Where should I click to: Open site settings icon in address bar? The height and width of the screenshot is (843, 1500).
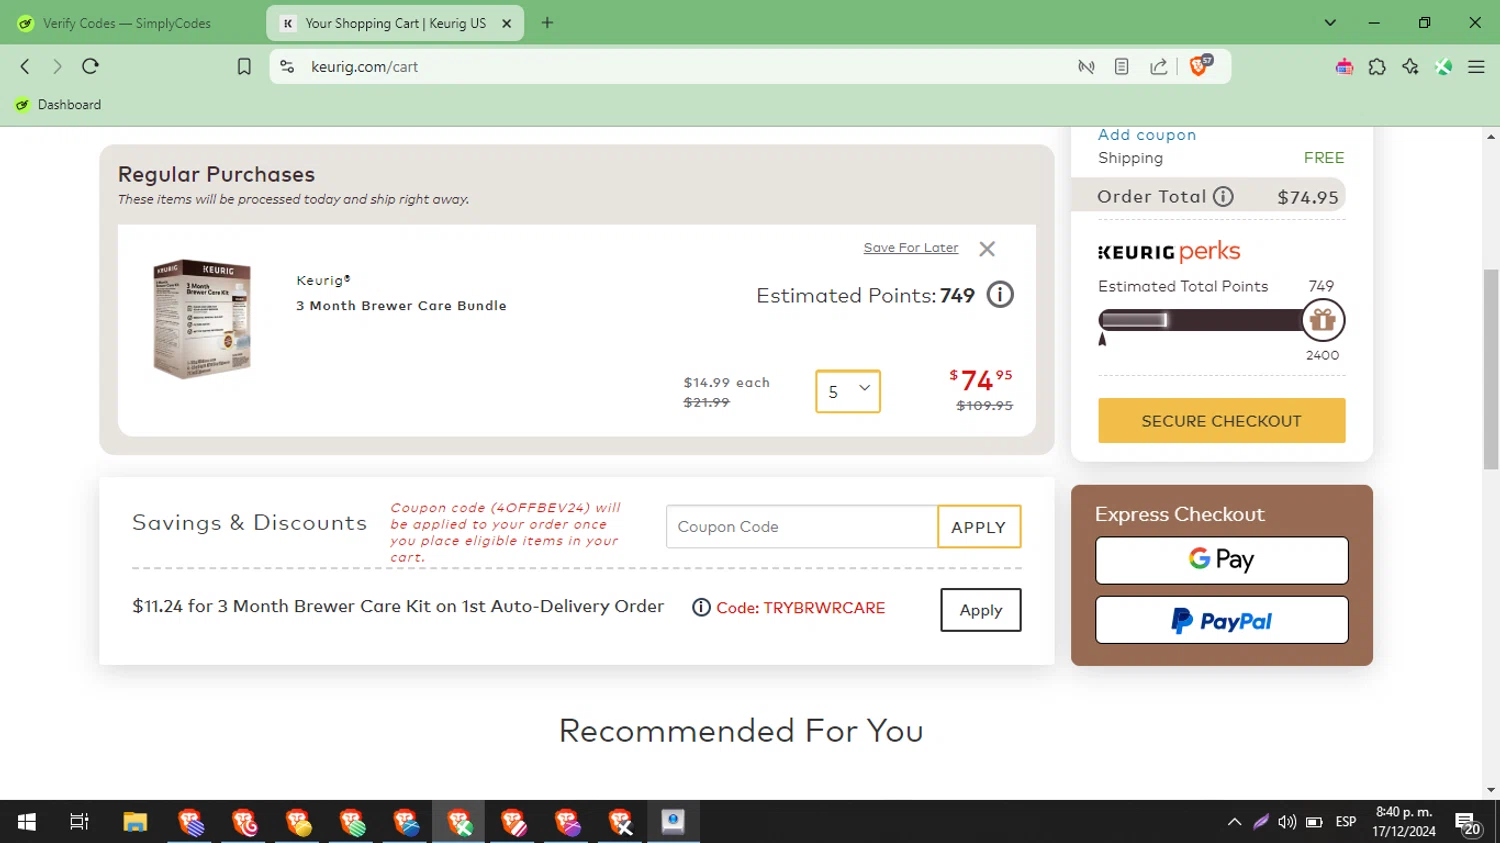[x=287, y=67]
